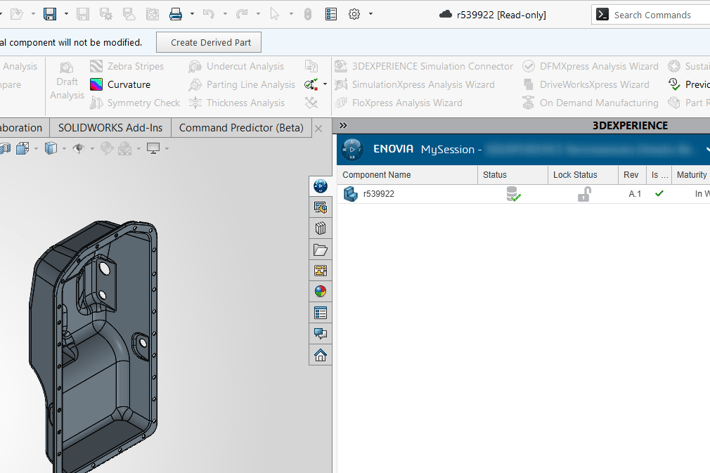Expand the Options gear dropdown arrow
The height and width of the screenshot is (473, 710).
coord(371,14)
